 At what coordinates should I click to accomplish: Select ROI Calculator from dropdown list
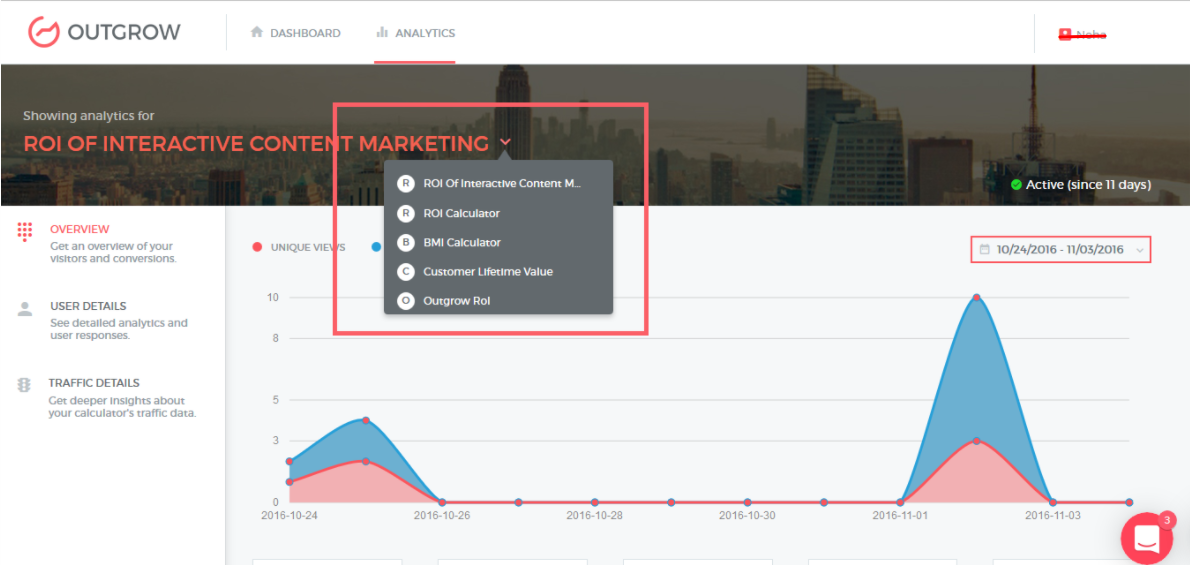[498, 213]
